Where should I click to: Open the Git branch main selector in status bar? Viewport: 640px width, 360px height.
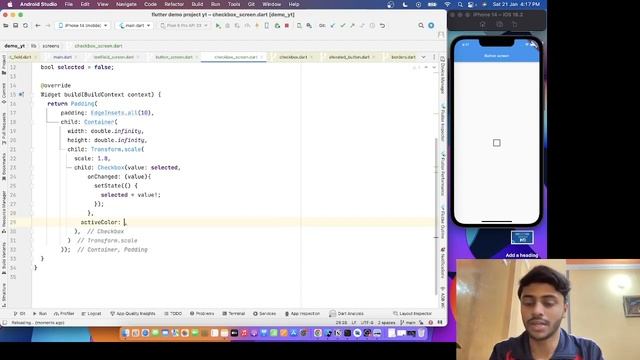tap(408, 322)
